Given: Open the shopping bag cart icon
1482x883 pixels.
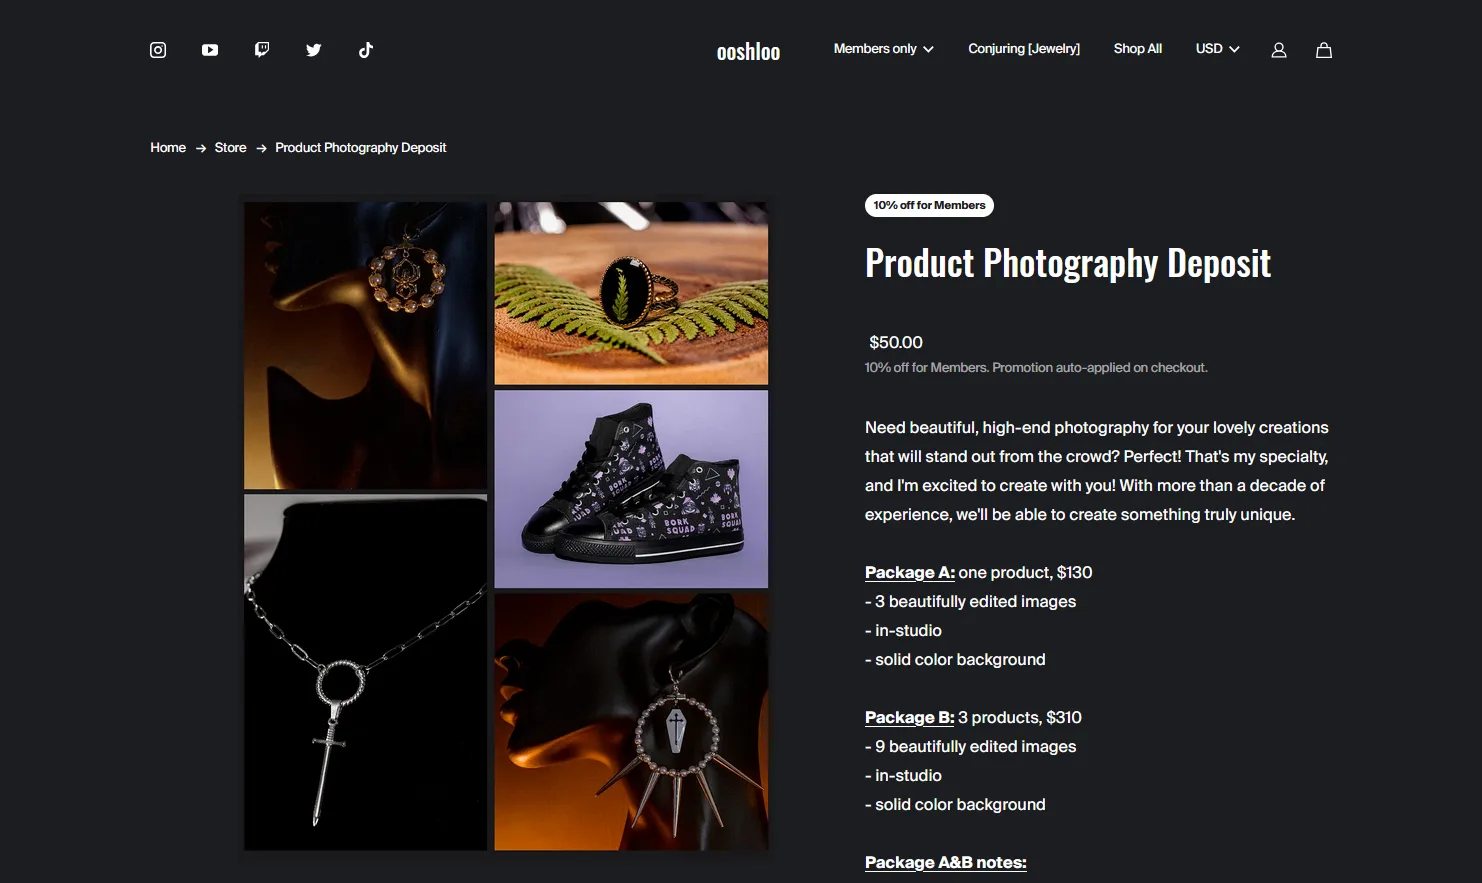Looking at the screenshot, I should [x=1324, y=50].
